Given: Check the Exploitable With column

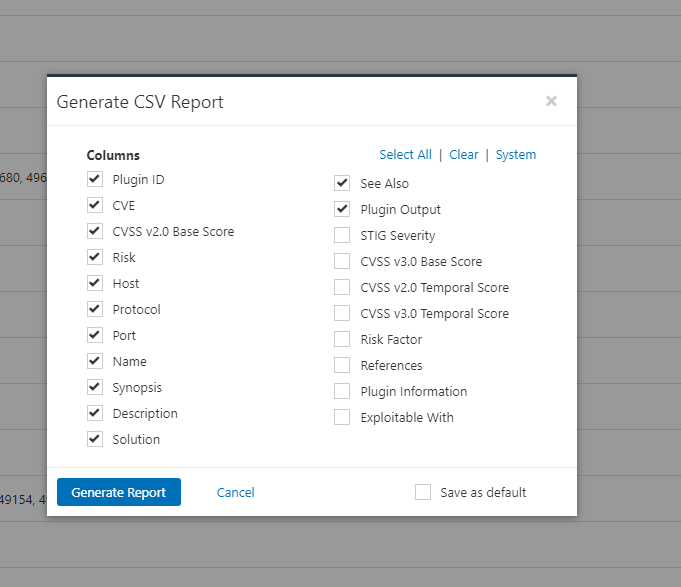Looking at the screenshot, I should [x=342, y=417].
